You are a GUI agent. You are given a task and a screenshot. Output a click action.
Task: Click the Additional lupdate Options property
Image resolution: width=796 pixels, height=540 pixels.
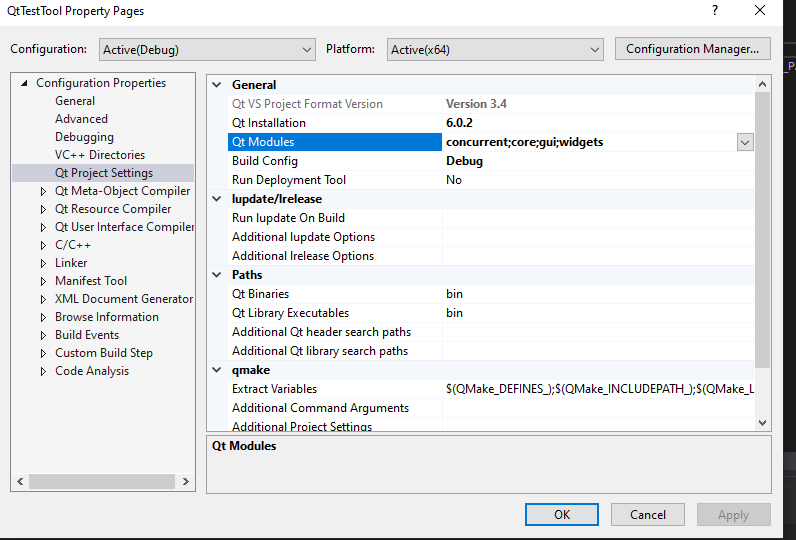tap(491, 237)
